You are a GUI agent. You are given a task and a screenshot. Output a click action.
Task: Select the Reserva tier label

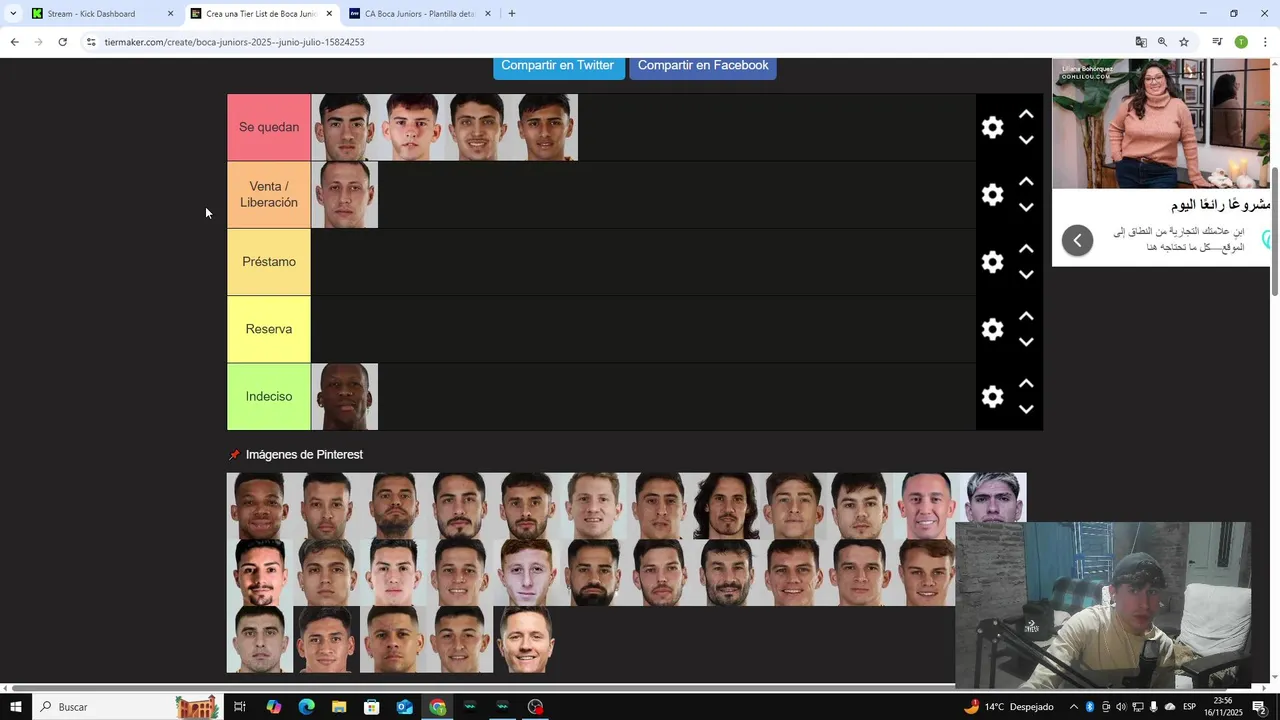point(269,329)
